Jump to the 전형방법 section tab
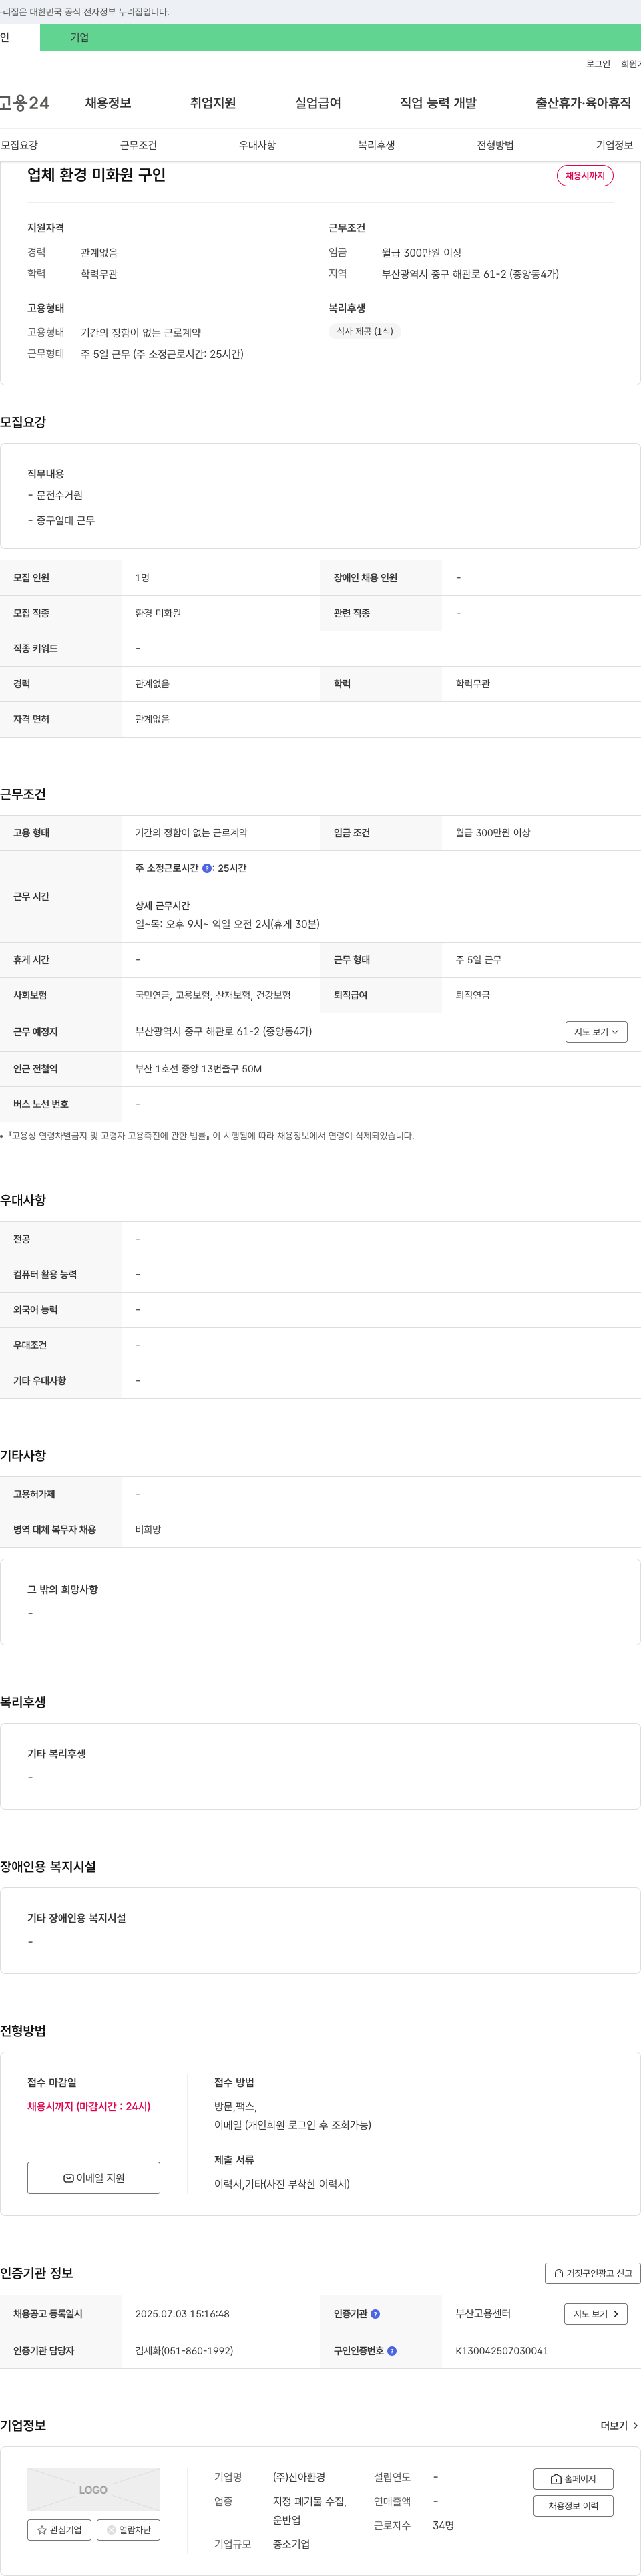The width and height of the screenshot is (641, 2576). (495, 145)
